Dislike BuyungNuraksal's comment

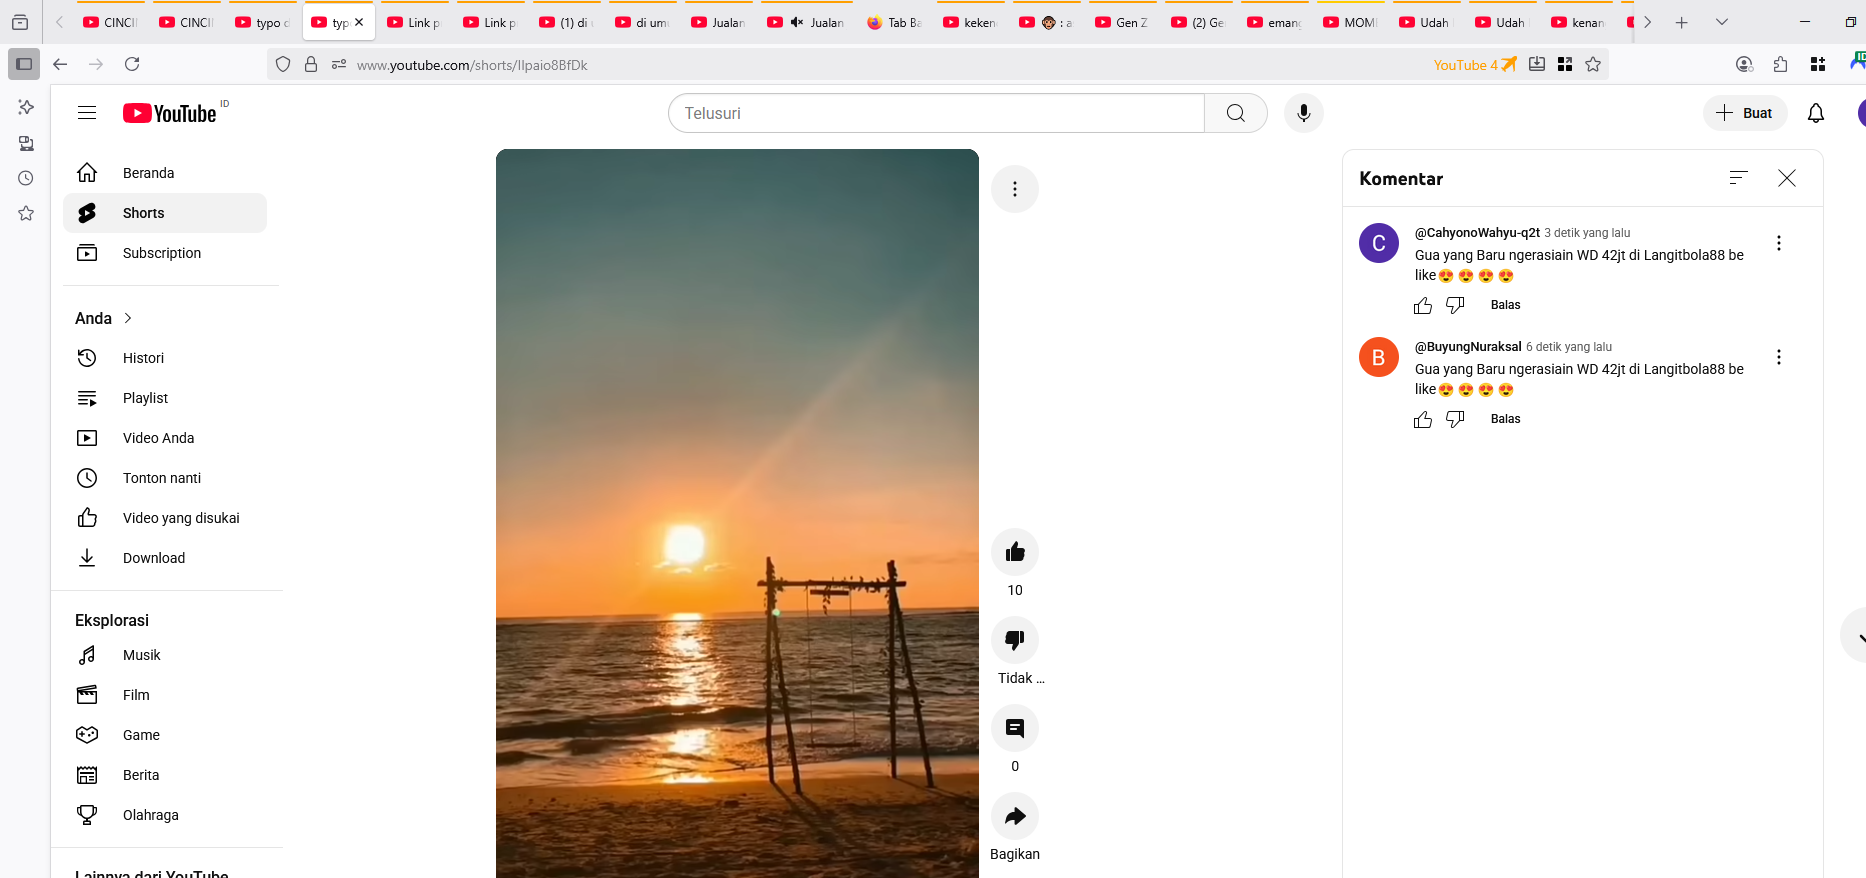pos(1455,420)
